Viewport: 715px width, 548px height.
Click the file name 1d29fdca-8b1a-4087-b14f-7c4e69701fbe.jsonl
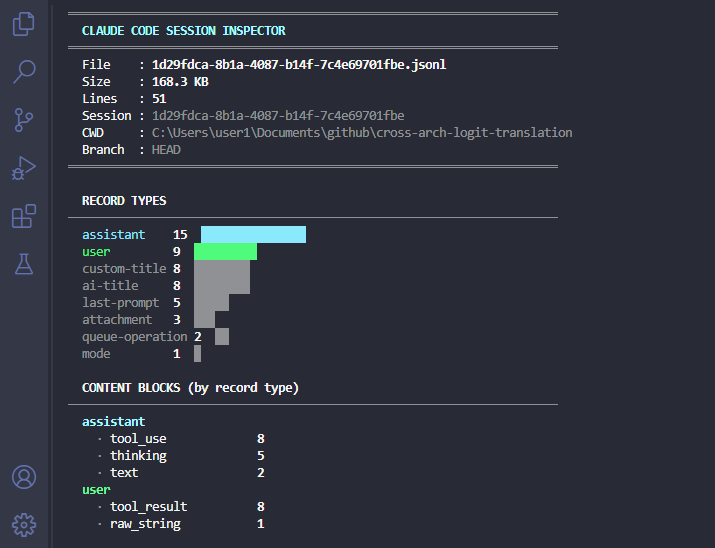point(299,65)
